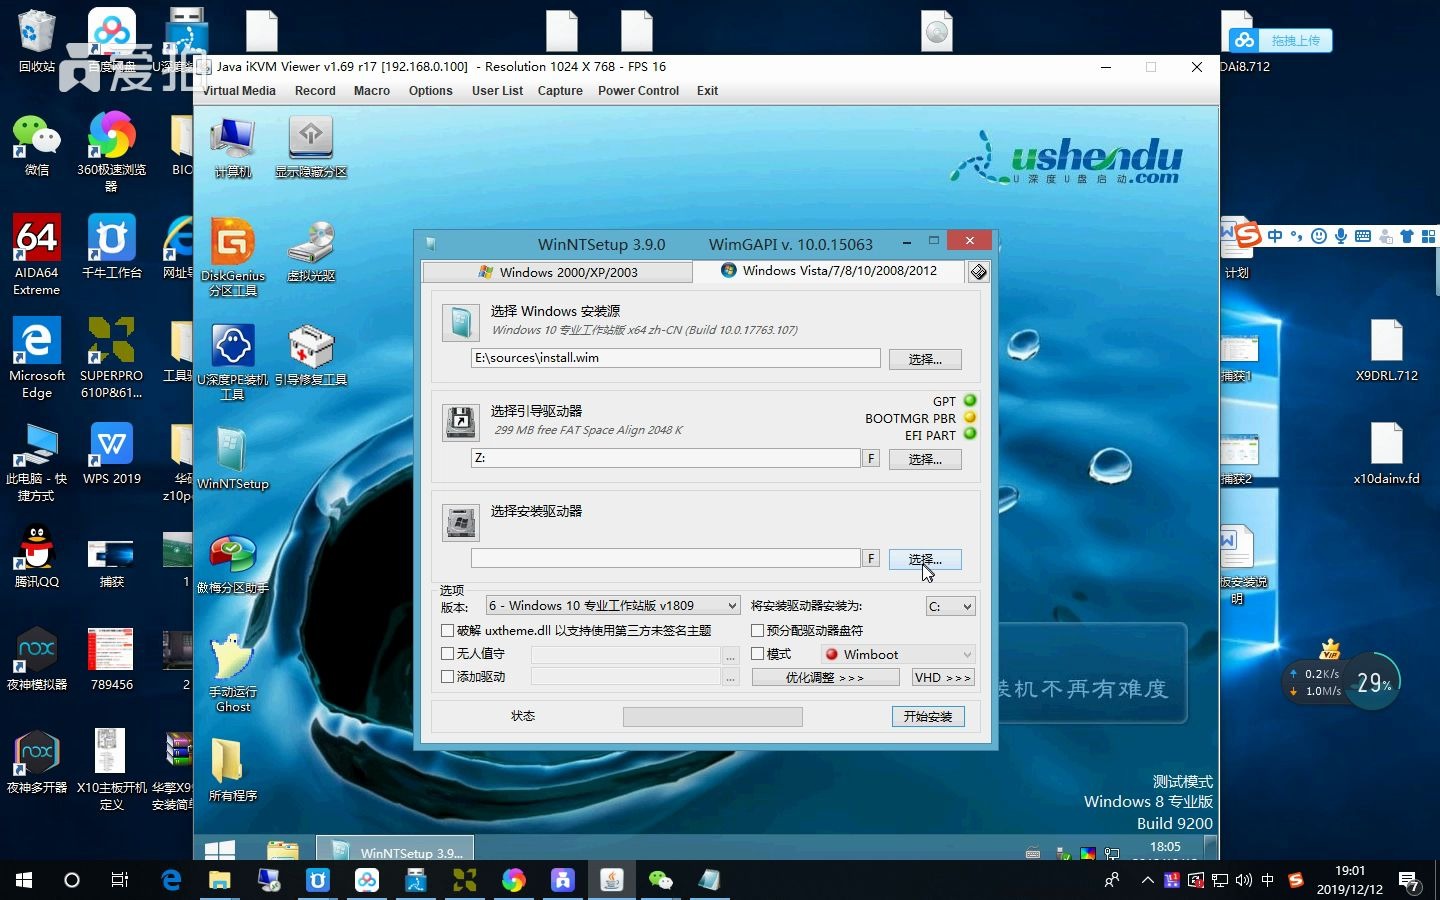Open the Power Control menu

[x=638, y=91]
